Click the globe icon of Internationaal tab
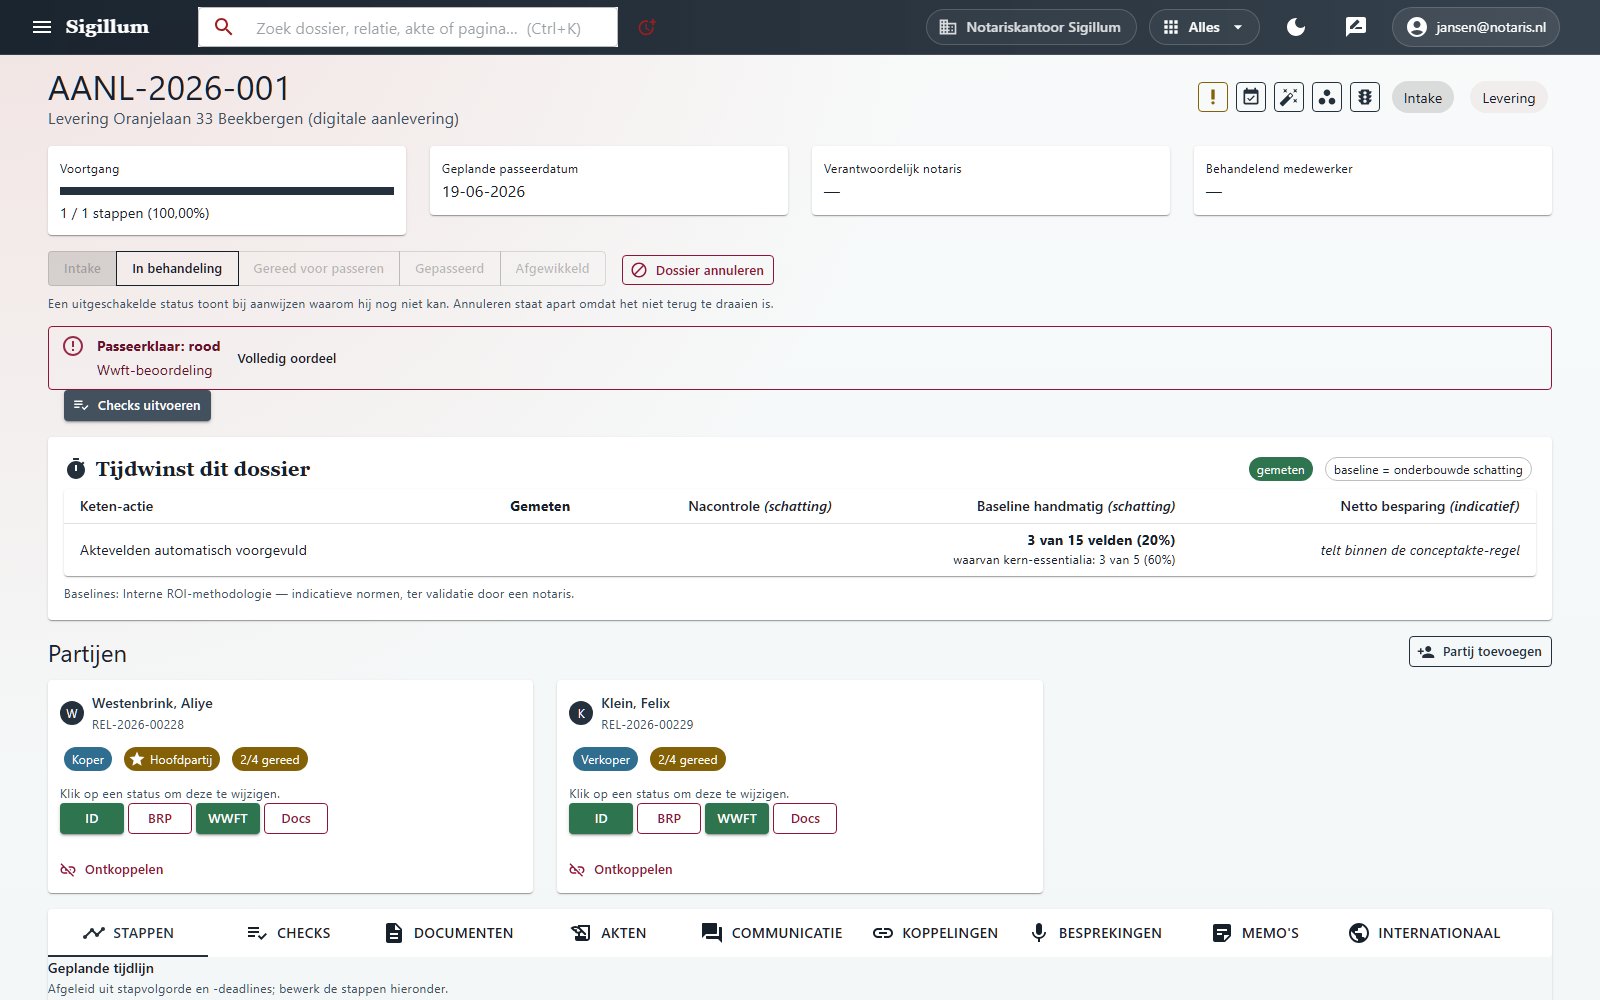The image size is (1600, 1000). pyautogui.click(x=1358, y=933)
